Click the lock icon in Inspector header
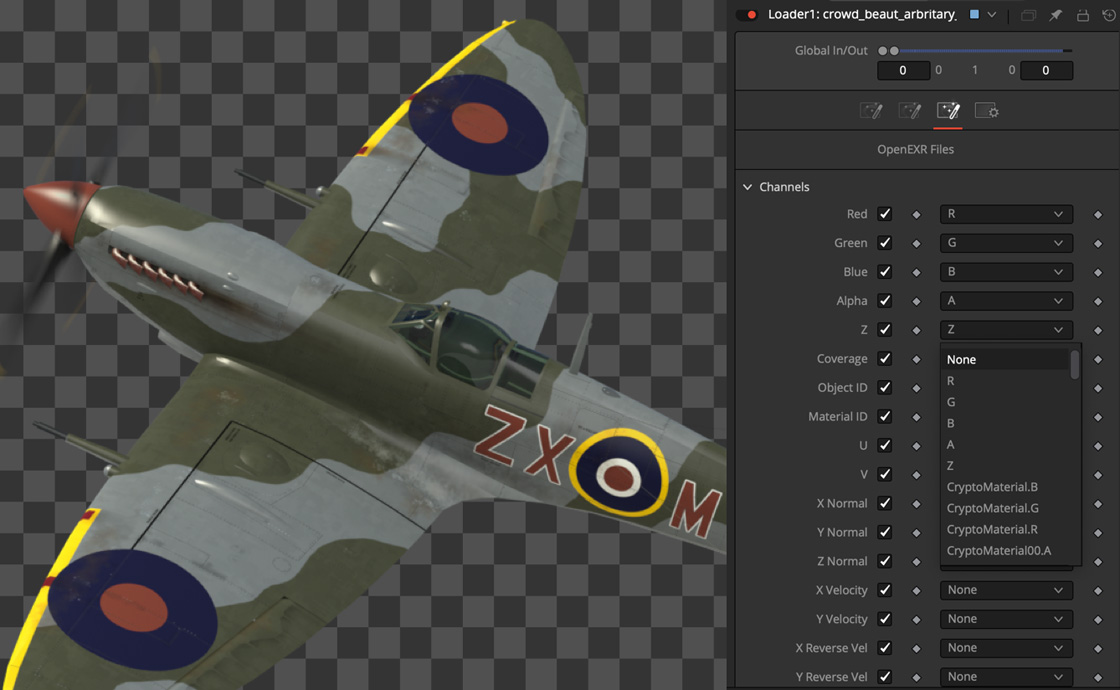 pyautogui.click(x=1082, y=15)
